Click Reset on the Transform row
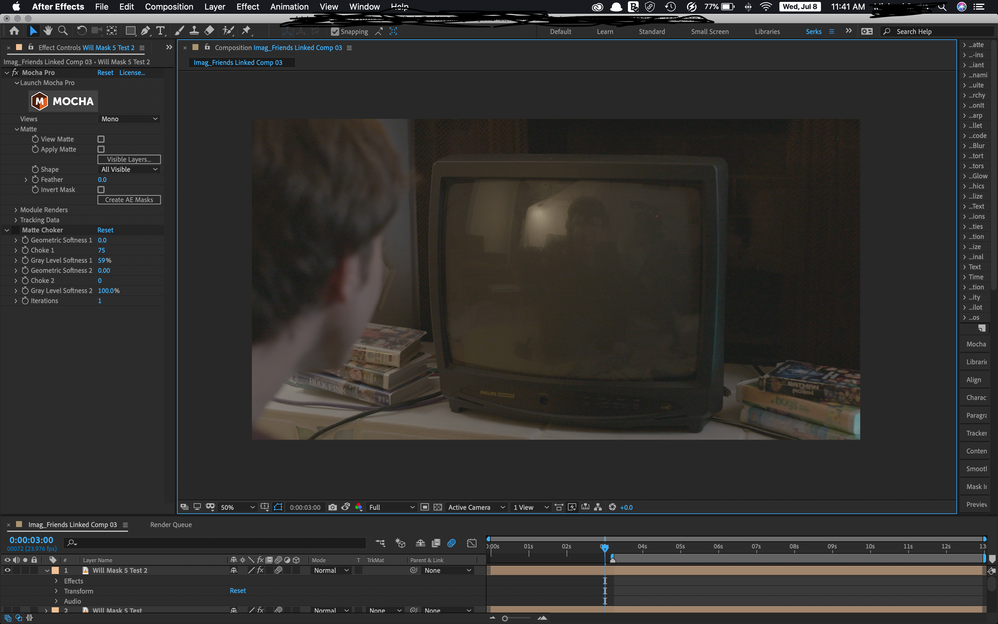The width and height of the screenshot is (998, 624). [237, 591]
